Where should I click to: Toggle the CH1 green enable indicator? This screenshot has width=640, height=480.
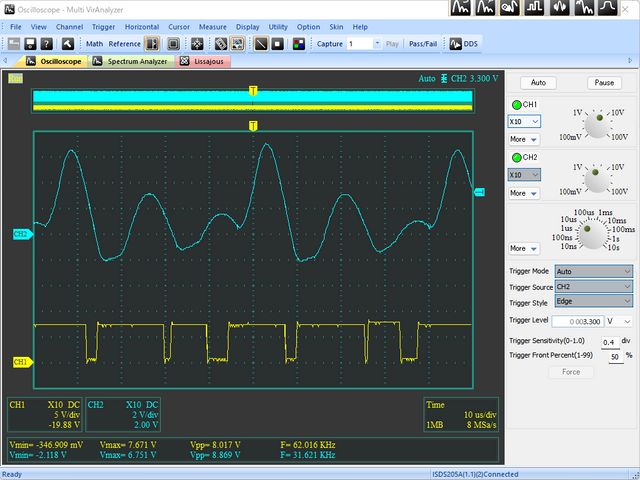[x=516, y=105]
